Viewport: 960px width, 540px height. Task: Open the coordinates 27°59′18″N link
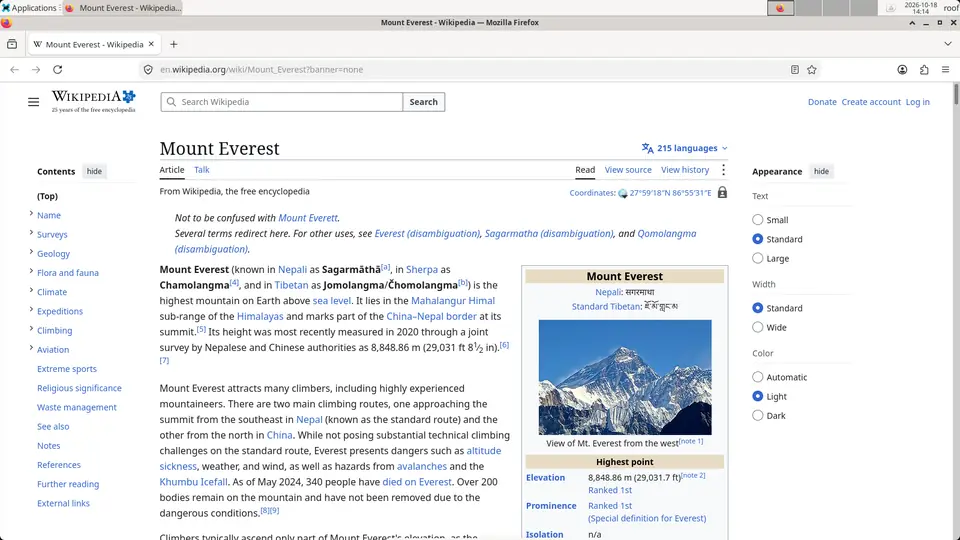[x=670, y=193]
